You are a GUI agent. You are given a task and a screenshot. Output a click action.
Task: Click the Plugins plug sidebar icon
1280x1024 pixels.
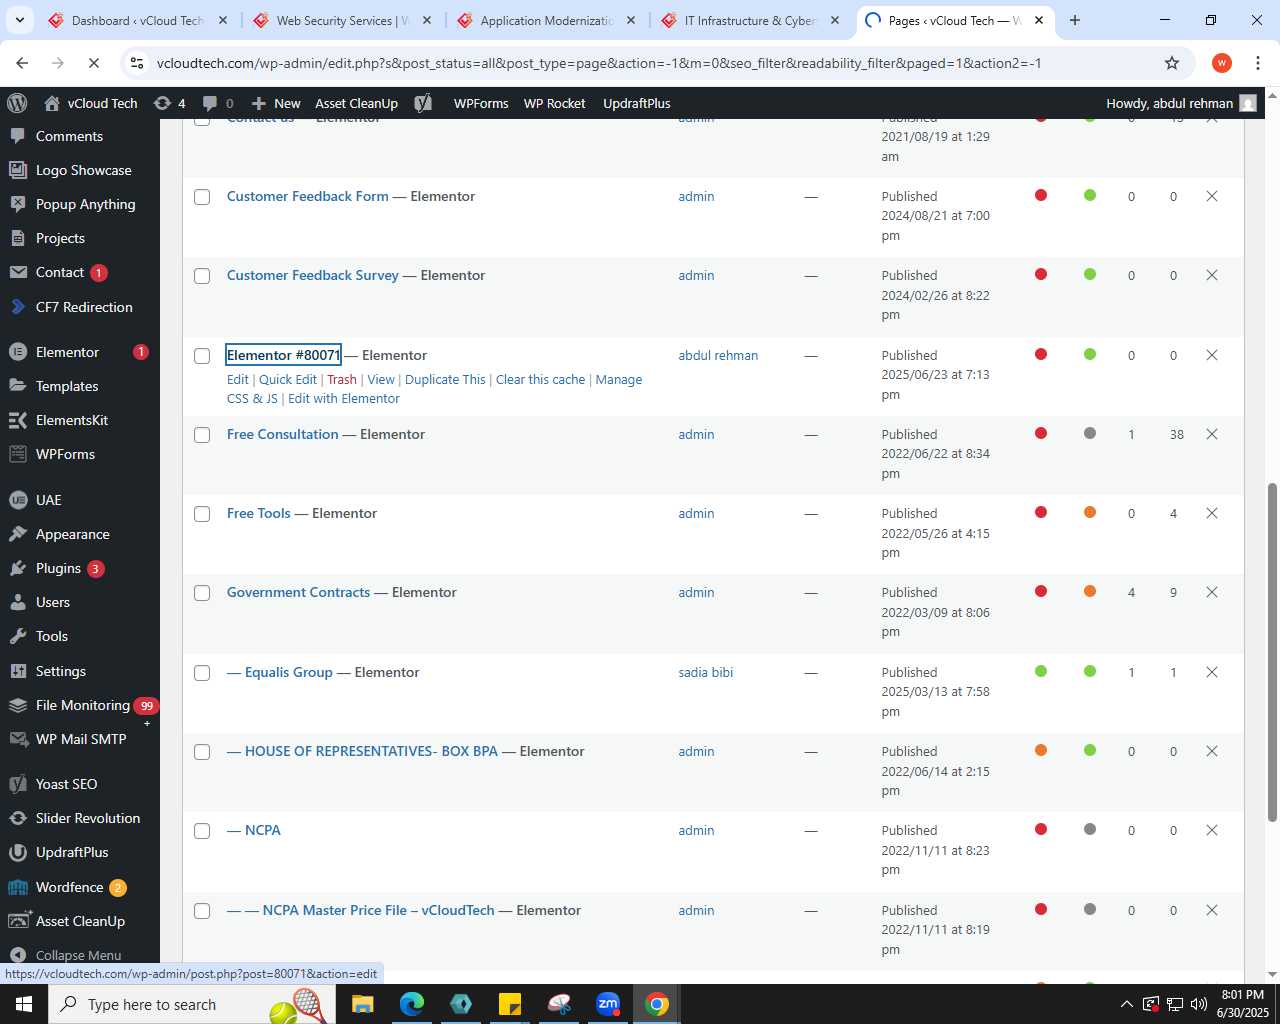(18, 568)
